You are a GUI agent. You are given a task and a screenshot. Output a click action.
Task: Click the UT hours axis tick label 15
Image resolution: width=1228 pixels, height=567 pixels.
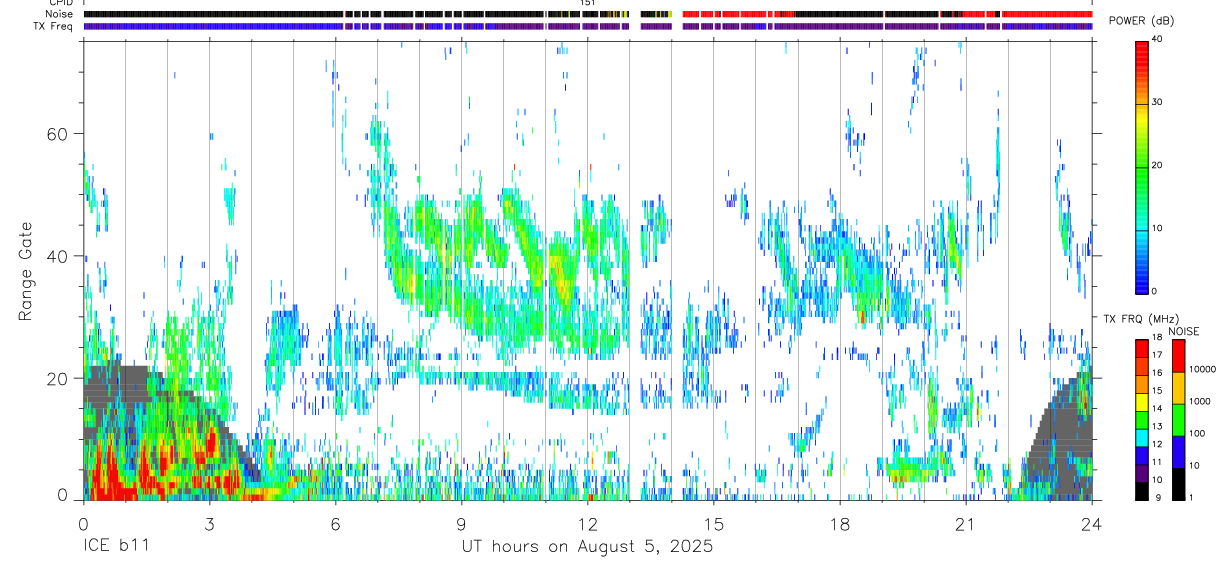[x=714, y=523]
